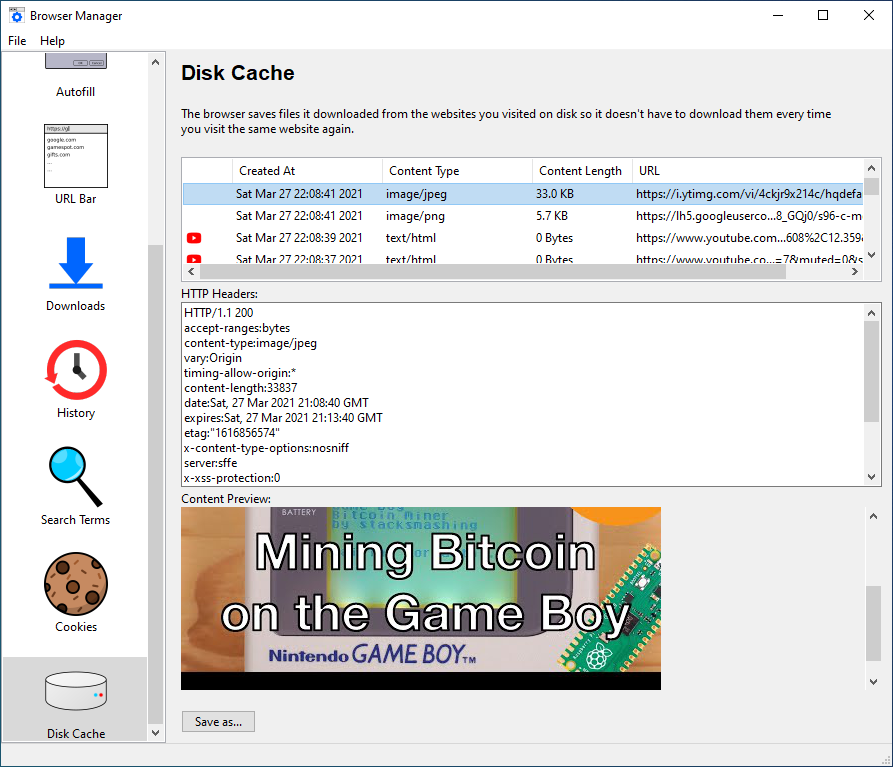The height and width of the screenshot is (767, 893).
Task: Sort the table by Content Type column
Action: (x=457, y=171)
